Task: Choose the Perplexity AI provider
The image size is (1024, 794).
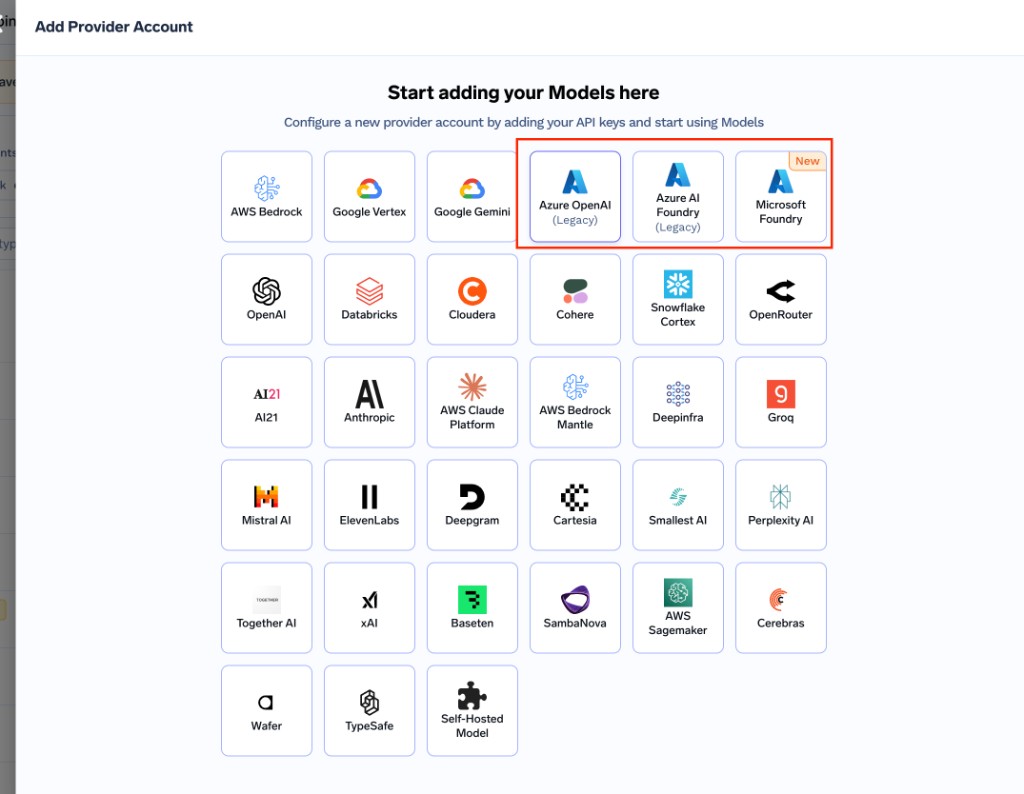Action: tap(780, 505)
